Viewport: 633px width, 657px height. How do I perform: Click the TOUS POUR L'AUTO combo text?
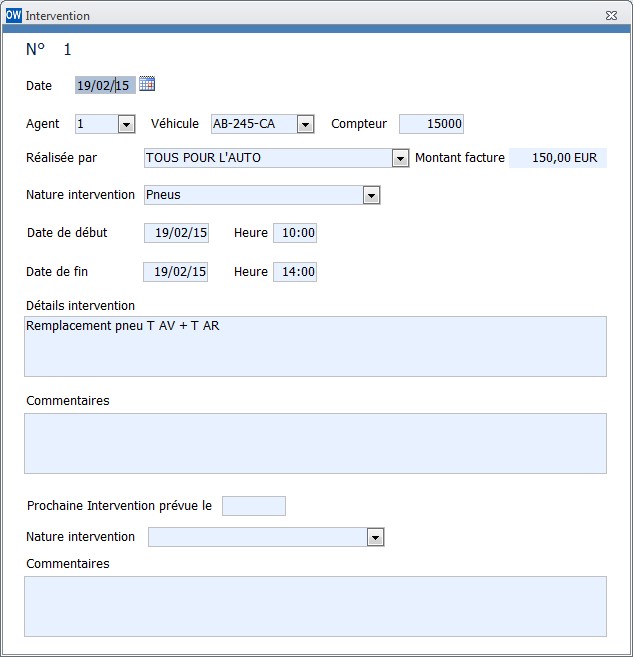pos(203,158)
